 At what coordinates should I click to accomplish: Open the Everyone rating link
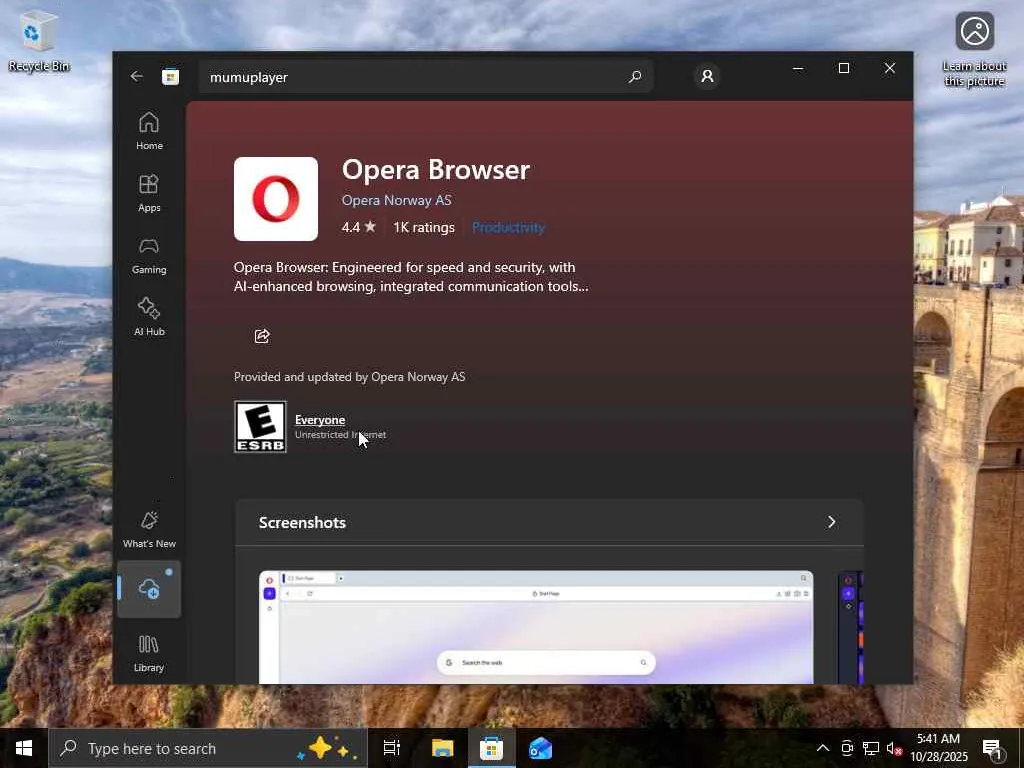(x=320, y=420)
